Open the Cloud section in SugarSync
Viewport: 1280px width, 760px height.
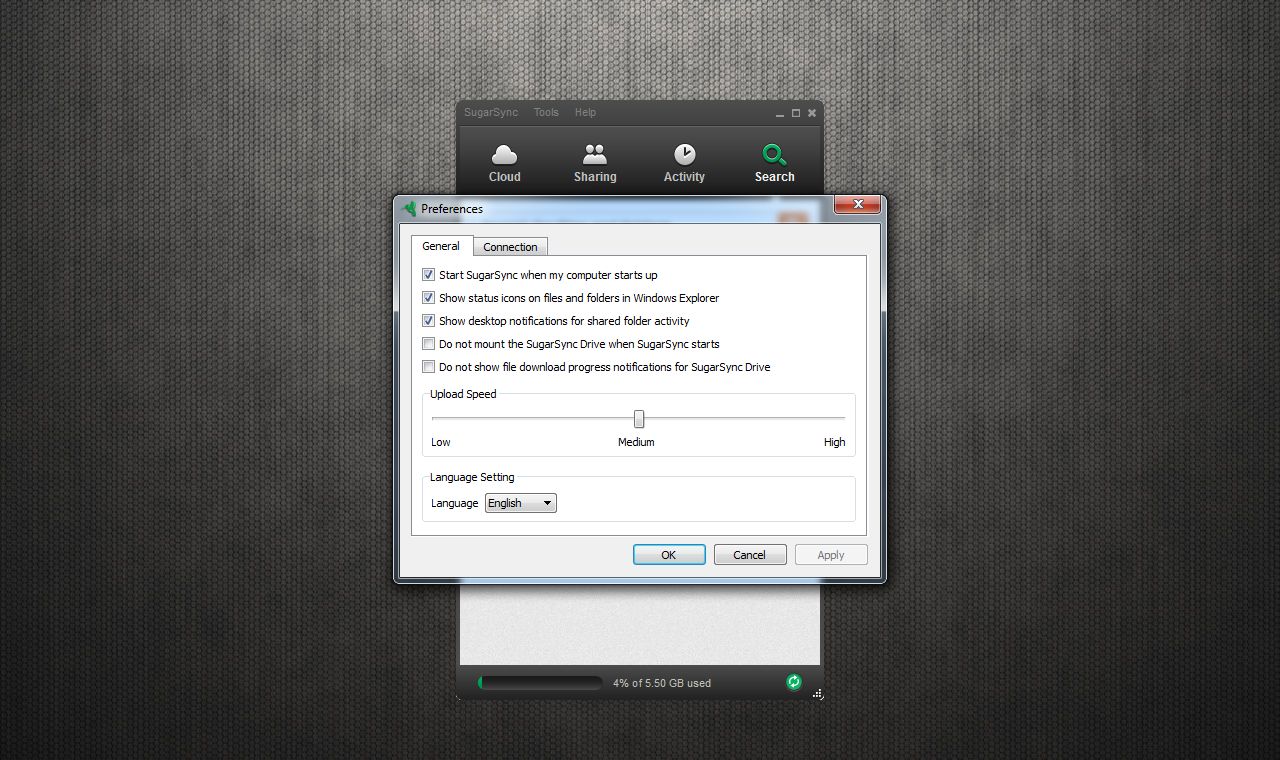click(x=504, y=164)
